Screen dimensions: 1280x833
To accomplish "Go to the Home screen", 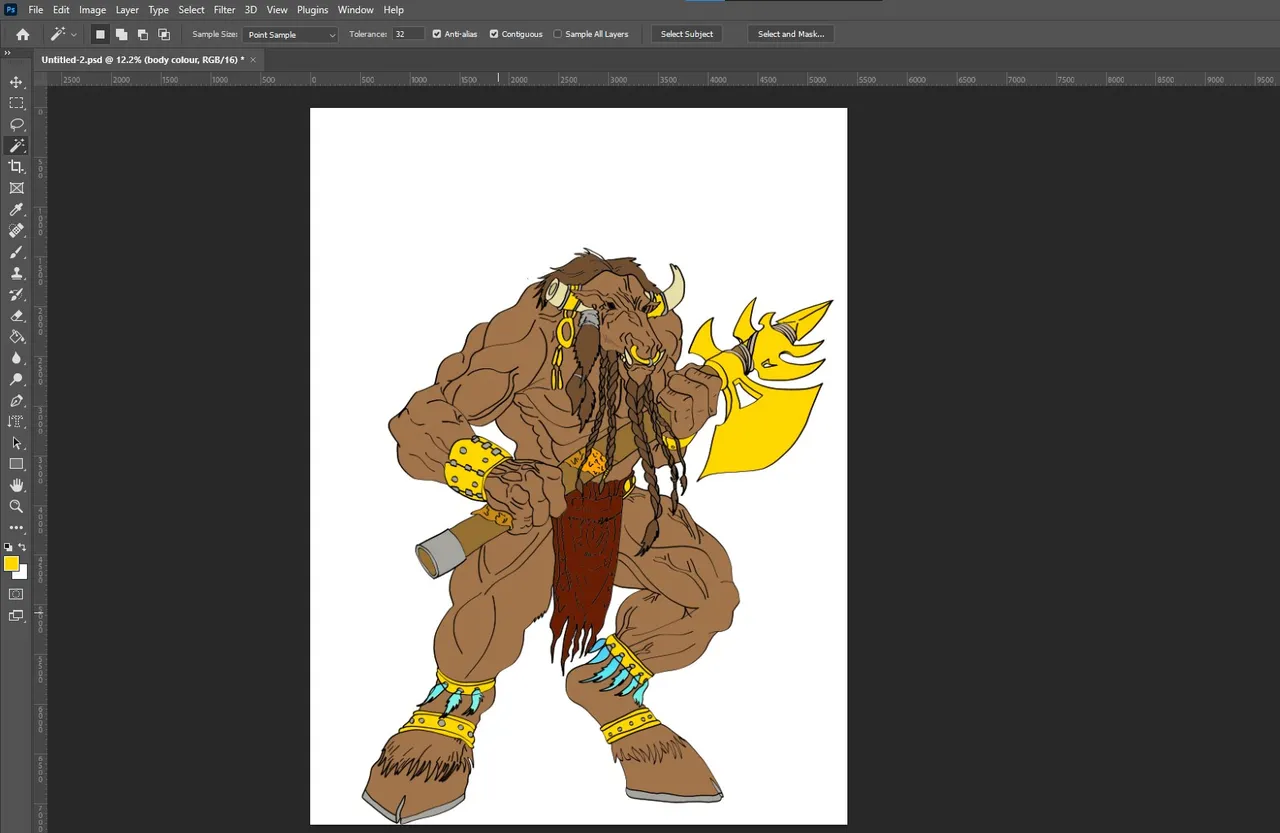I will point(22,34).
